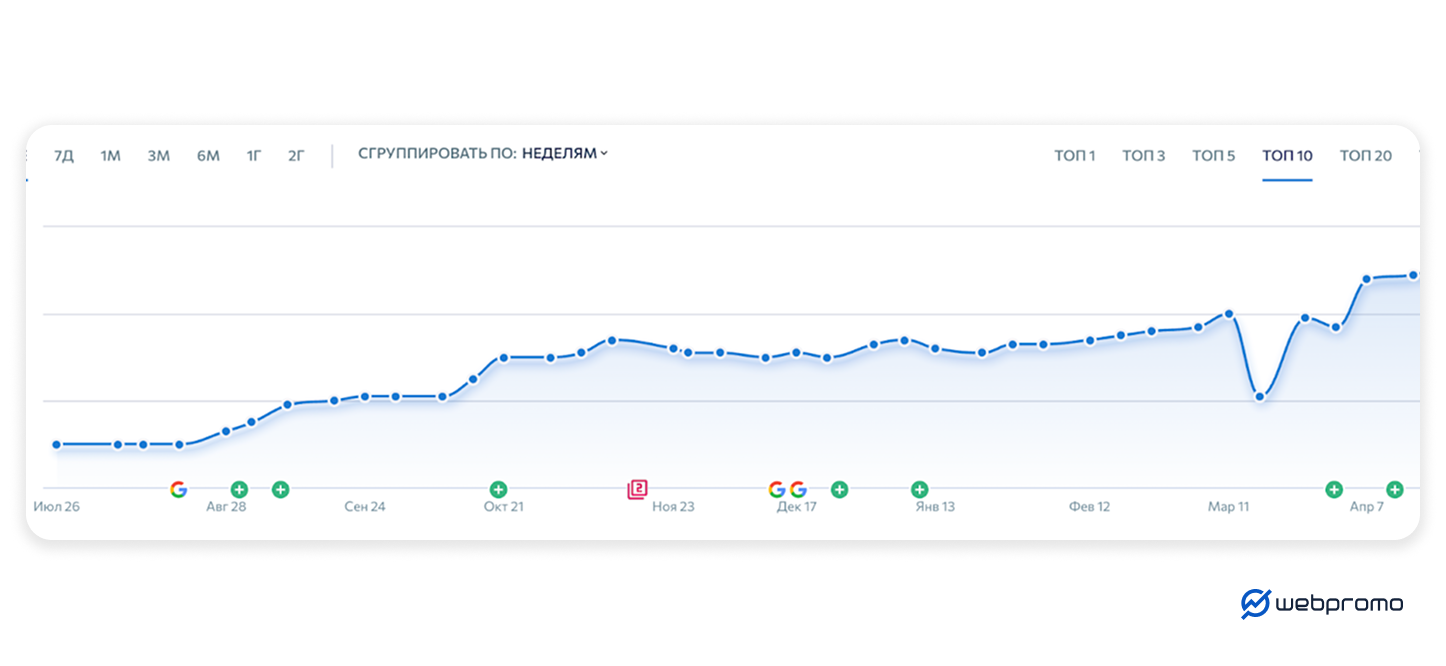1446x666 pixels.
Task: Open the ТОП 5 tab
Action: click(x=1213, y=155)
